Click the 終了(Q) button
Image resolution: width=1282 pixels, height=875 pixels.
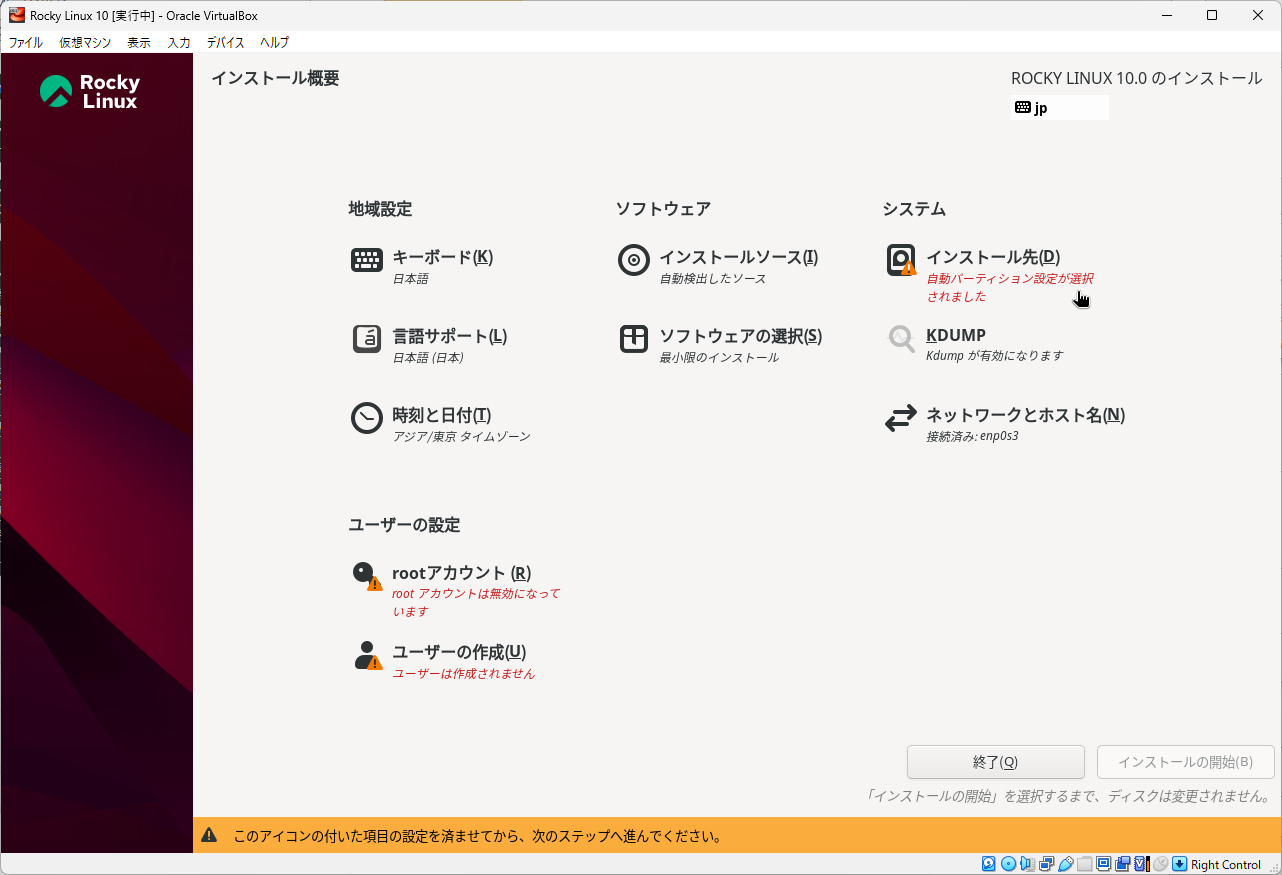(995, 762)
